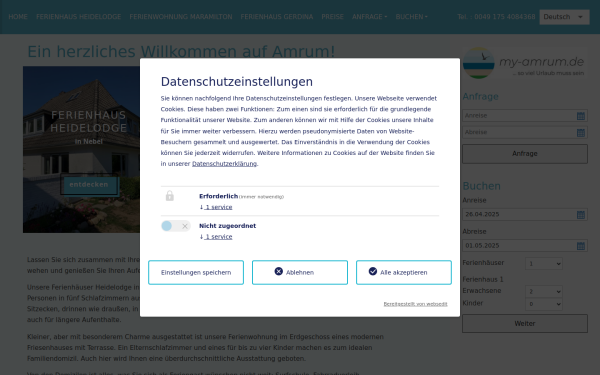Open Preise in the navigation bar

[x=333, y=17]
